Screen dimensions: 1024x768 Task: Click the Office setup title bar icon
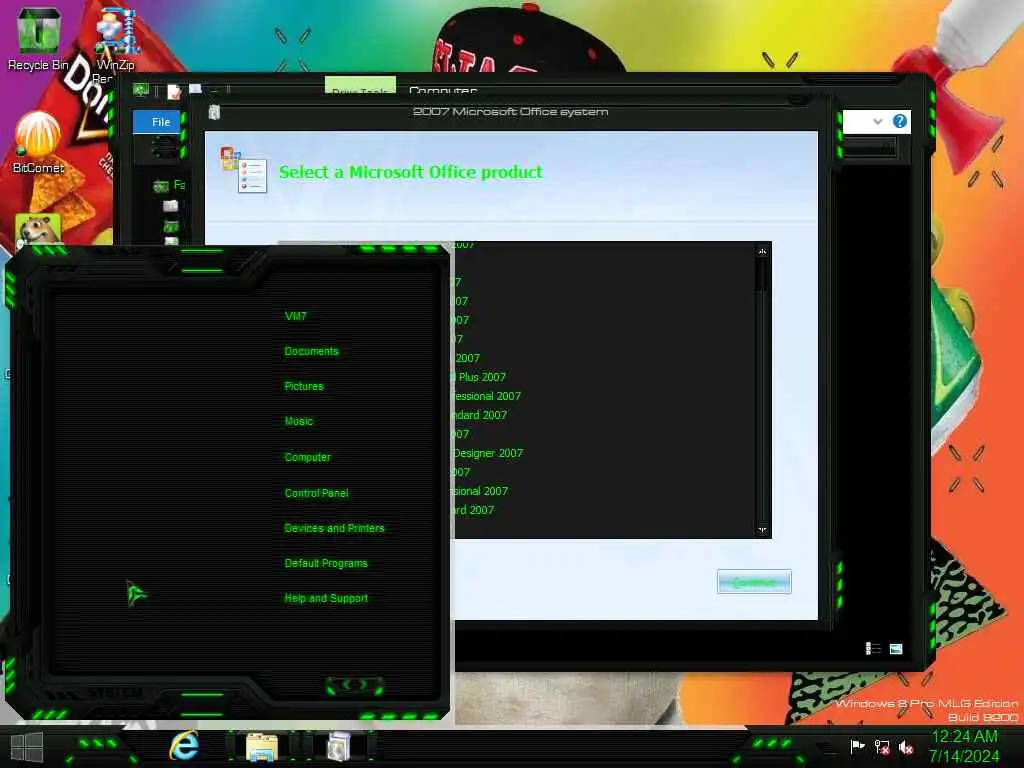[x=214, y=112]
